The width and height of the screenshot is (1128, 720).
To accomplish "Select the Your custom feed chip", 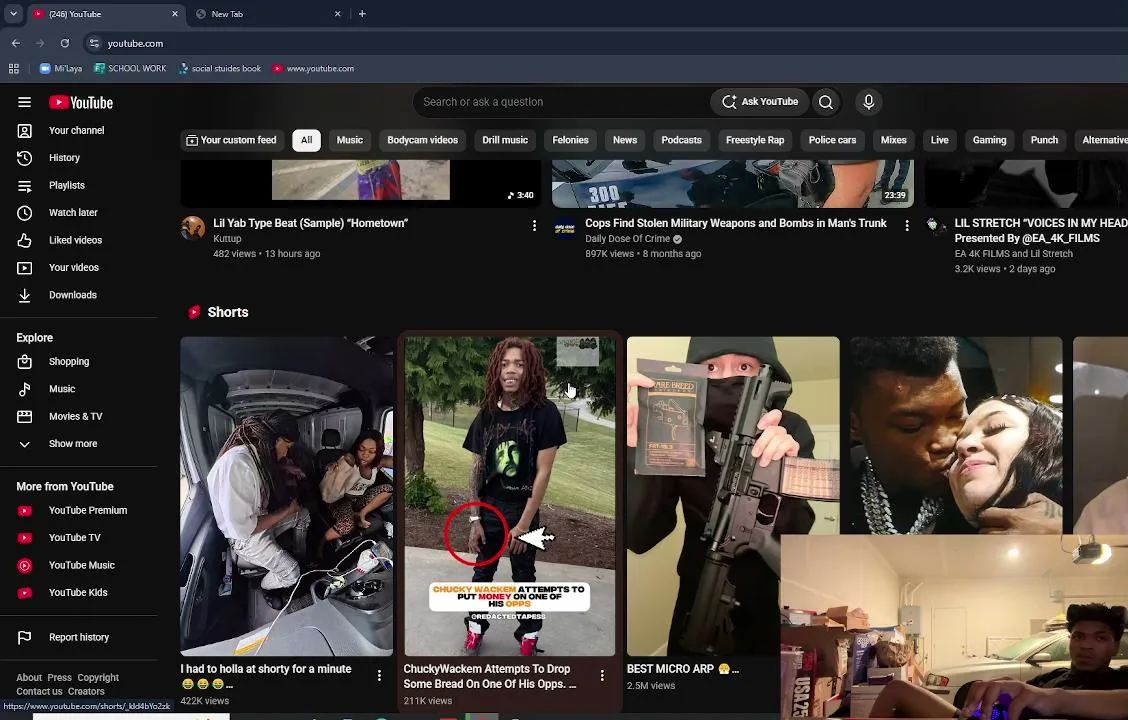I will coord(232,140).
